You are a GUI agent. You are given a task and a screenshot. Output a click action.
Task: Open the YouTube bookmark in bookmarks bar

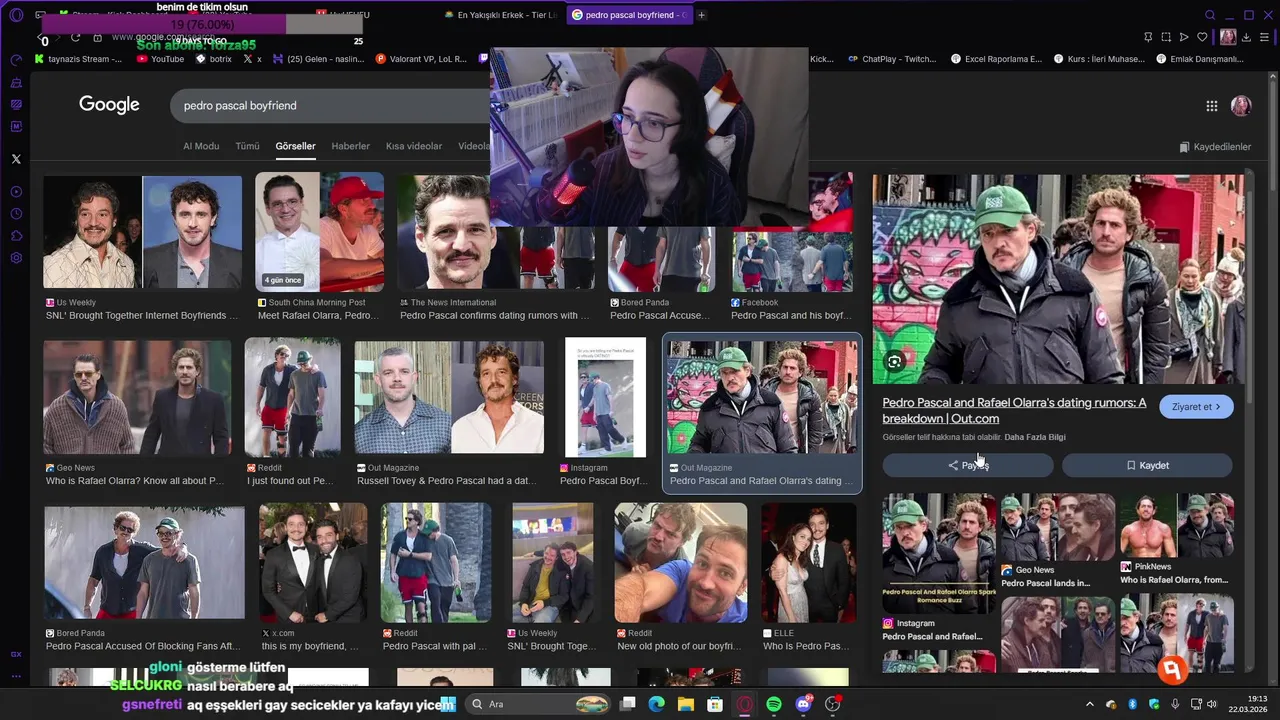[160, 59]
